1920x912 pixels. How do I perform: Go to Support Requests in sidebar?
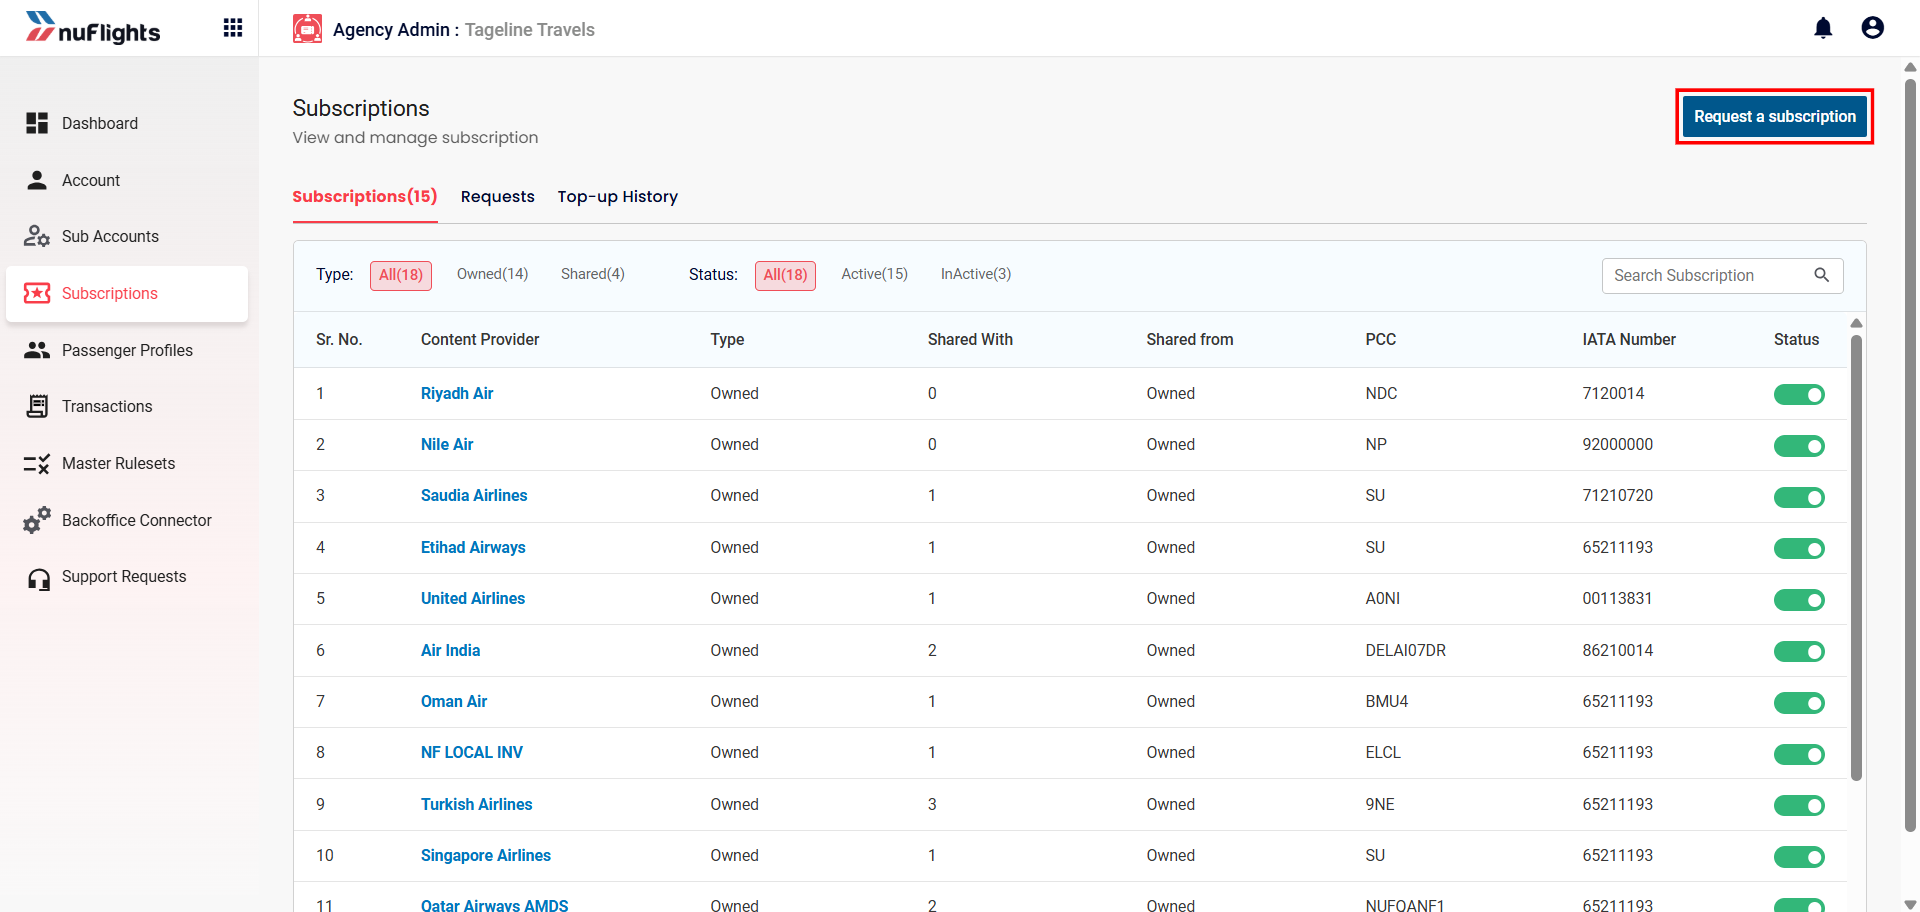tap(127, 576)
